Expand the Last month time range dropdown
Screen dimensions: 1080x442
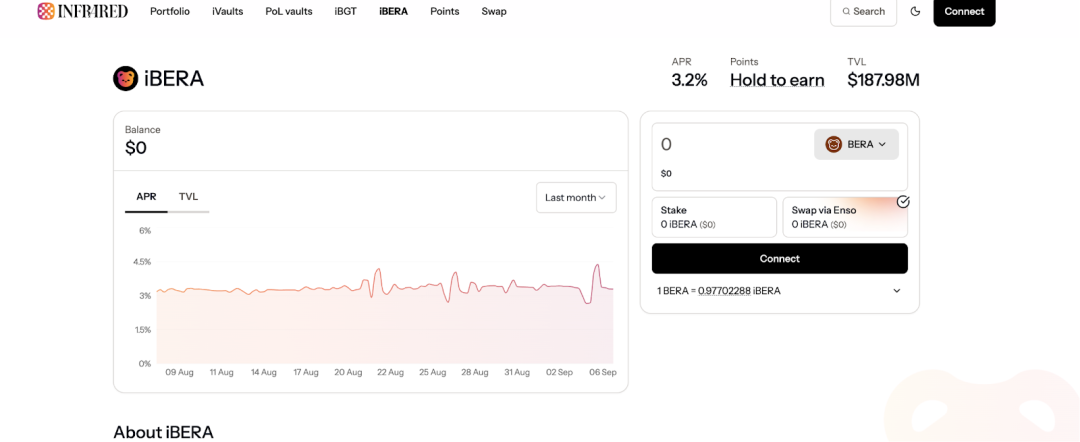click(575, 197)
